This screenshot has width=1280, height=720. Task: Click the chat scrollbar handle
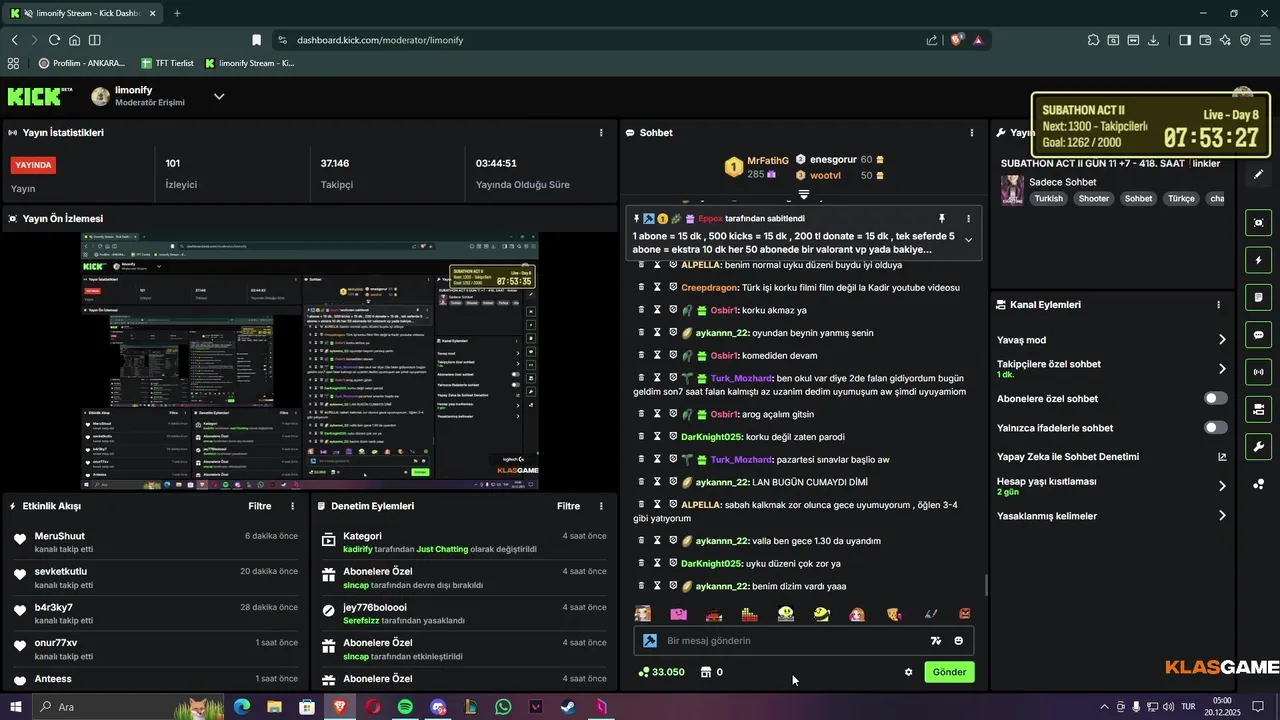pos(986,585)
